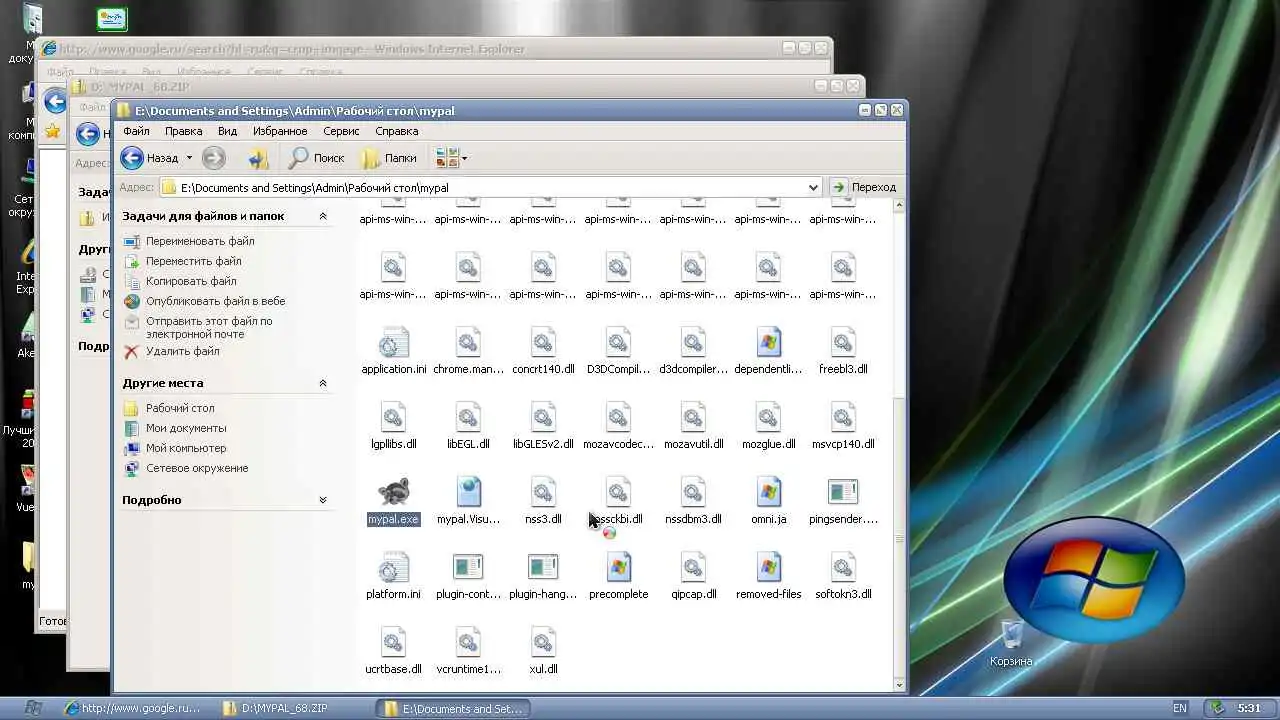
Task: Expand the Подробно details section
Action: (322, 500)
